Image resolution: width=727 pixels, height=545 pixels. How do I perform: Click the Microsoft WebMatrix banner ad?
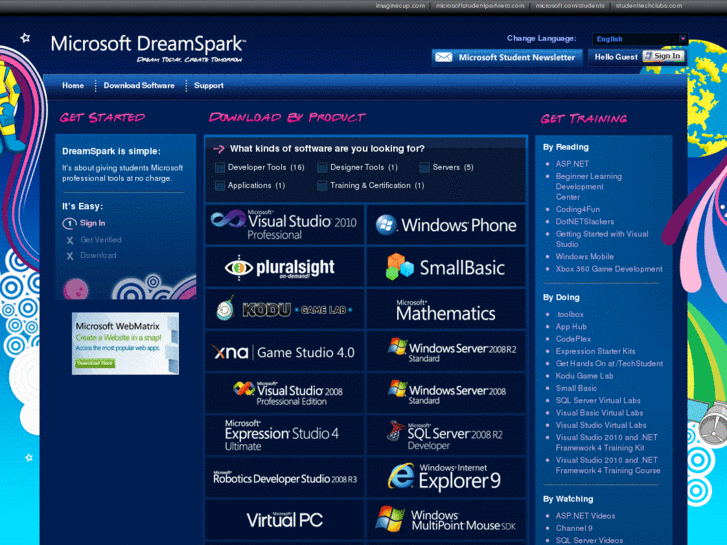click(125, 343)
